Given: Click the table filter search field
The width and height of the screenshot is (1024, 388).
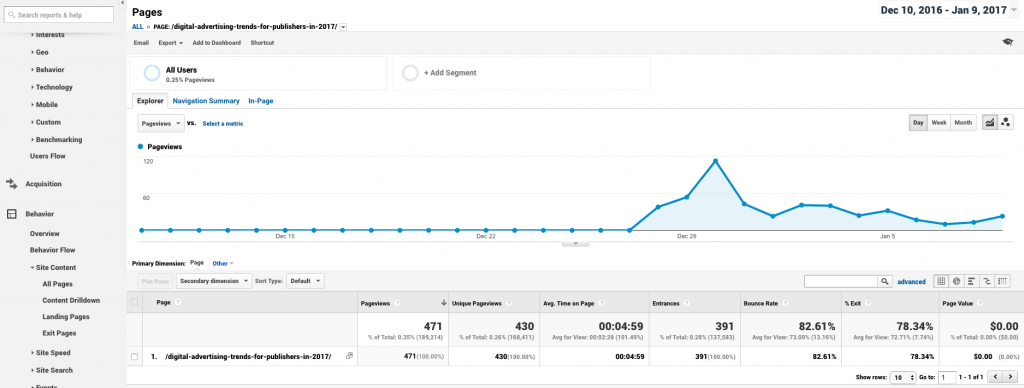Looking at the screenshot, I should point(841,282).
